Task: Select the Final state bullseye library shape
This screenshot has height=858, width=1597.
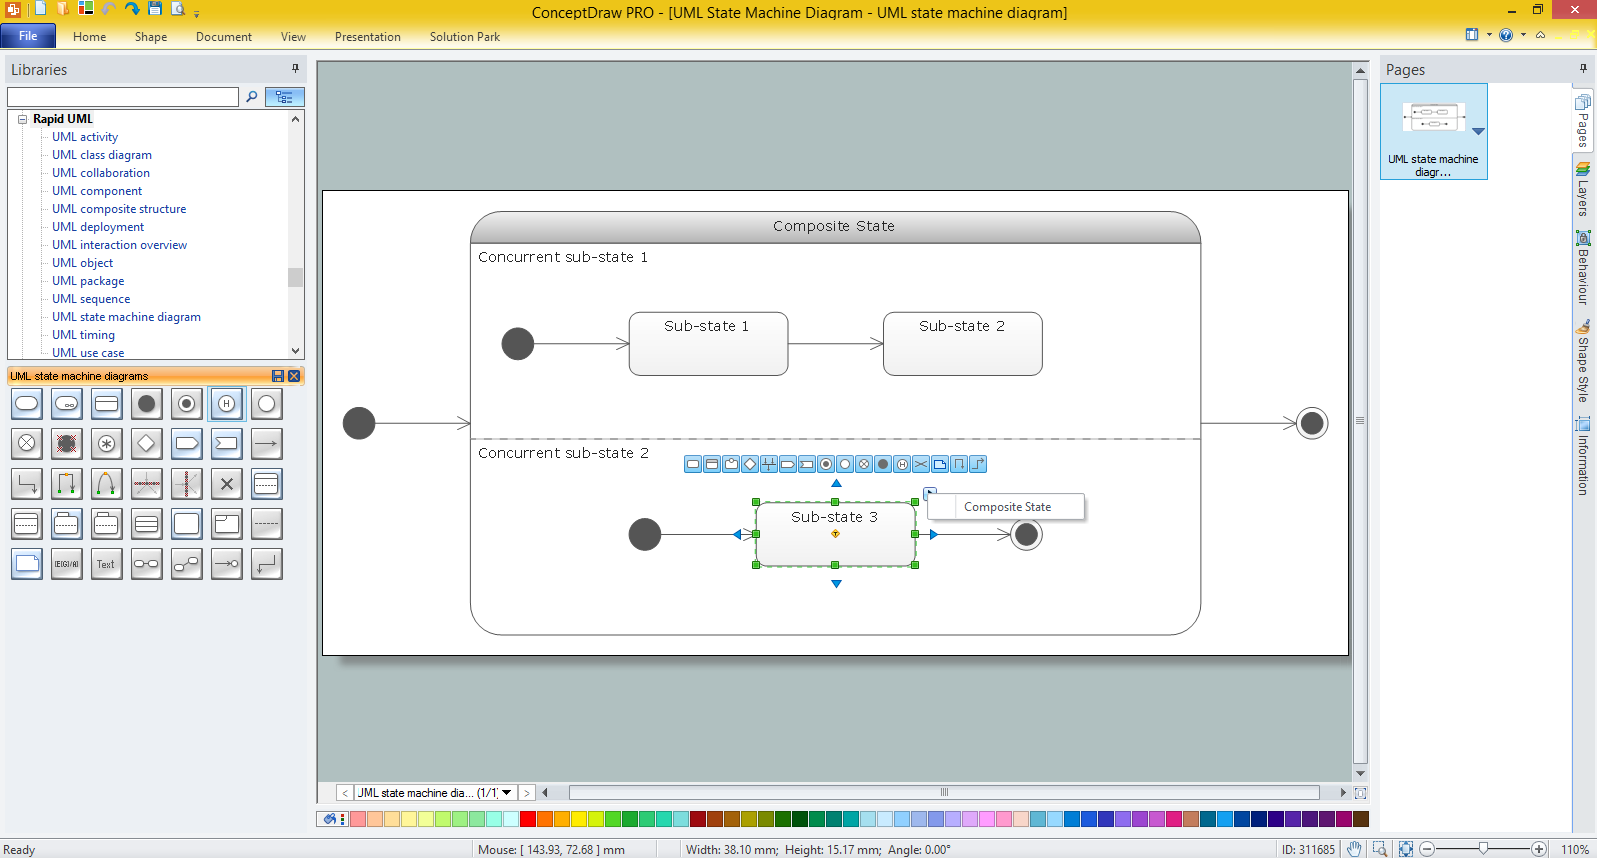Action: (187, 404)
